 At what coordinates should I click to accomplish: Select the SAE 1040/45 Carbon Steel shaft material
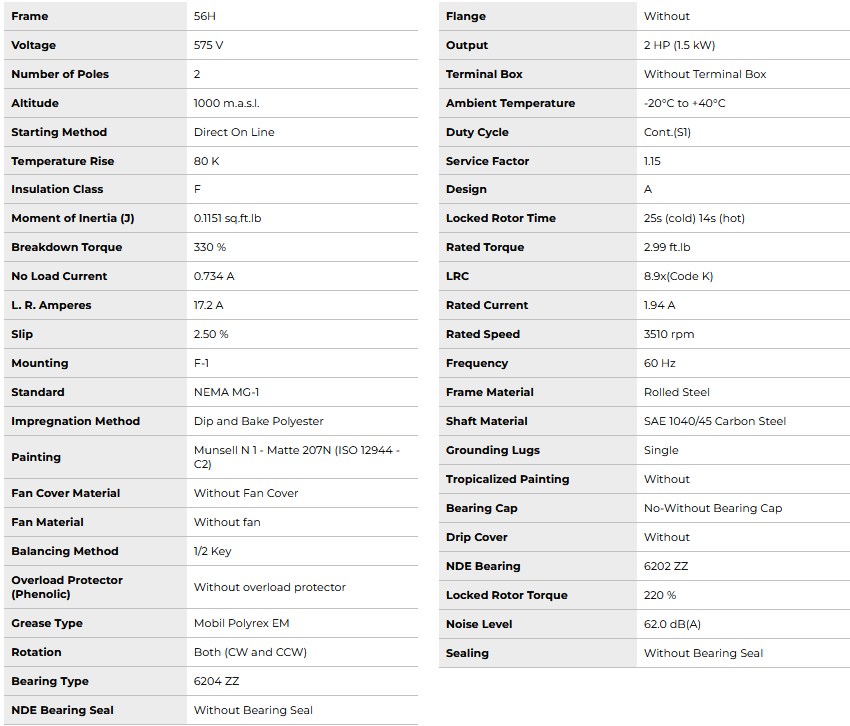(x=715, y=421)
